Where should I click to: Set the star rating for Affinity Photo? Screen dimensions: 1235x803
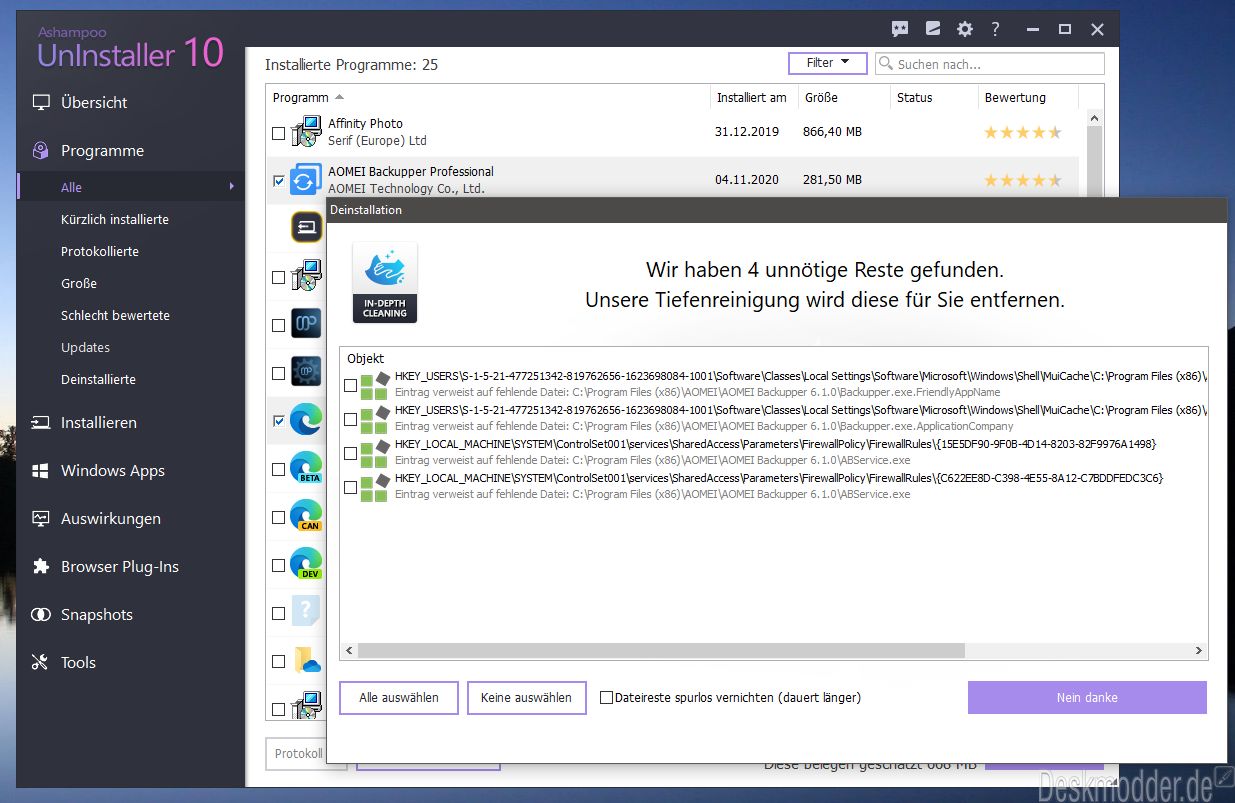[1023, 132]
